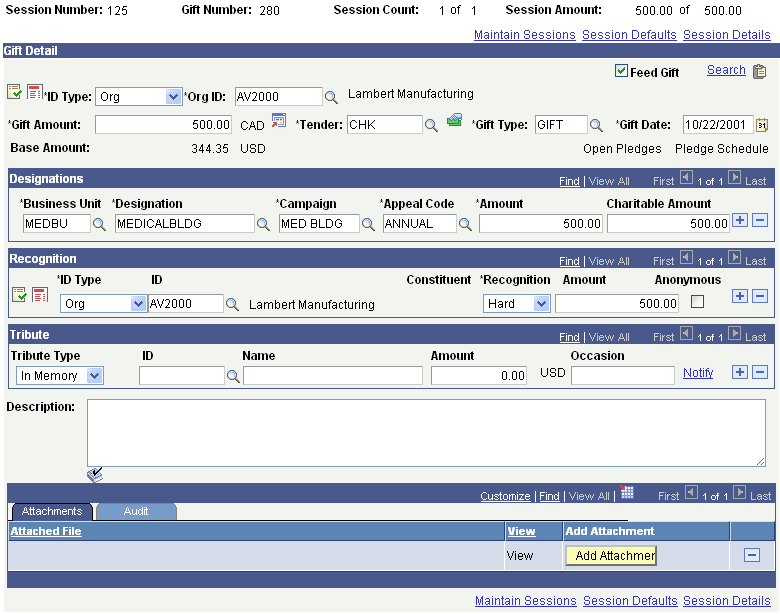
Task: Click currency conversion icon next to CAD
Action: point(279,121)
